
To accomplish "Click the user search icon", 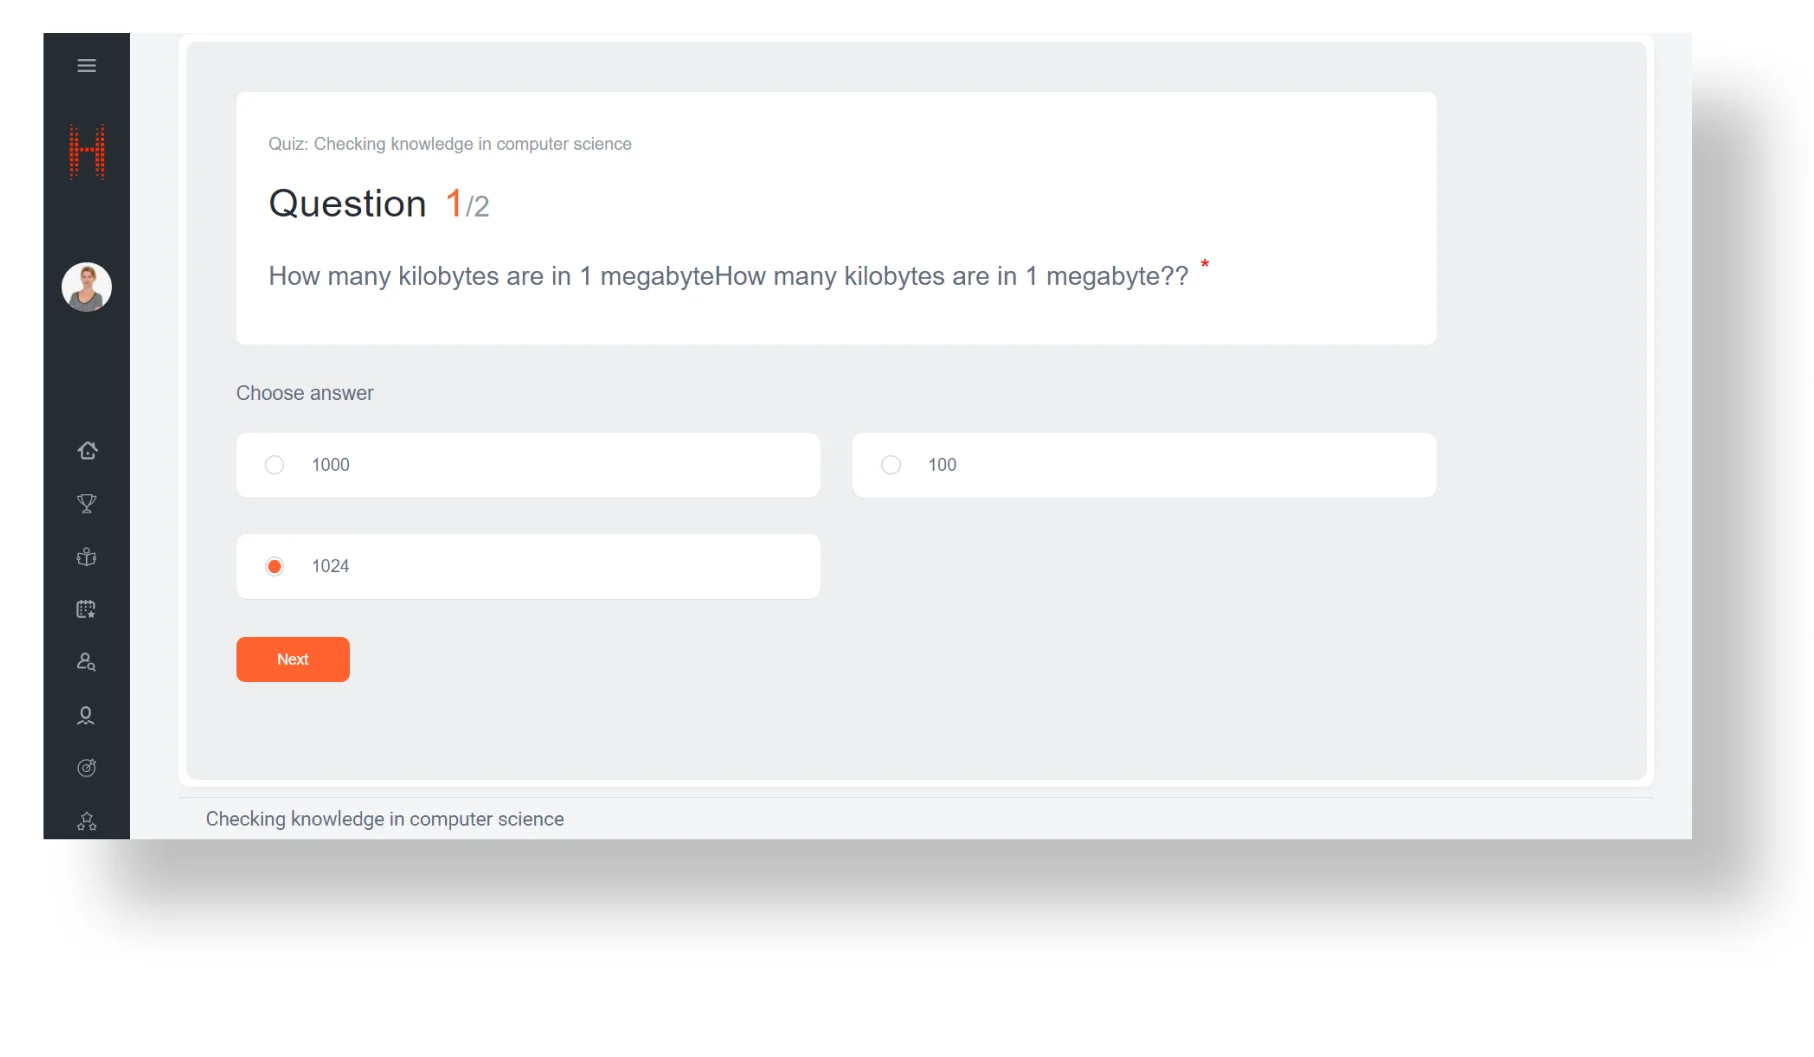I will click(x=87, y=662).
